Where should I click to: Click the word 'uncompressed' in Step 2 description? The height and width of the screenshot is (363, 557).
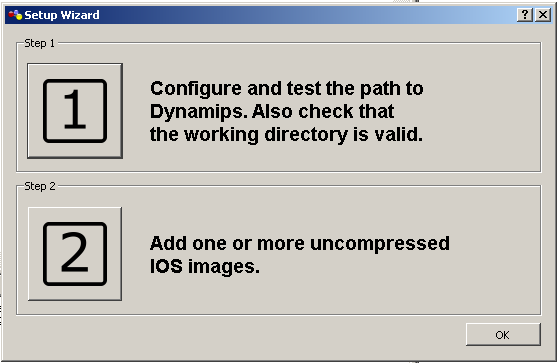(380, 244)
